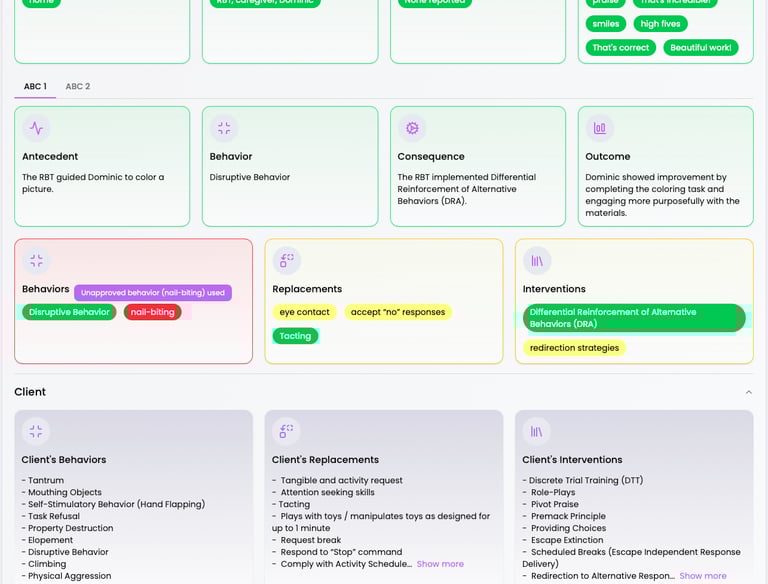The image size is (768, 584).
Task: Click the Consequence gear play icon
Action: coord(412,128)
